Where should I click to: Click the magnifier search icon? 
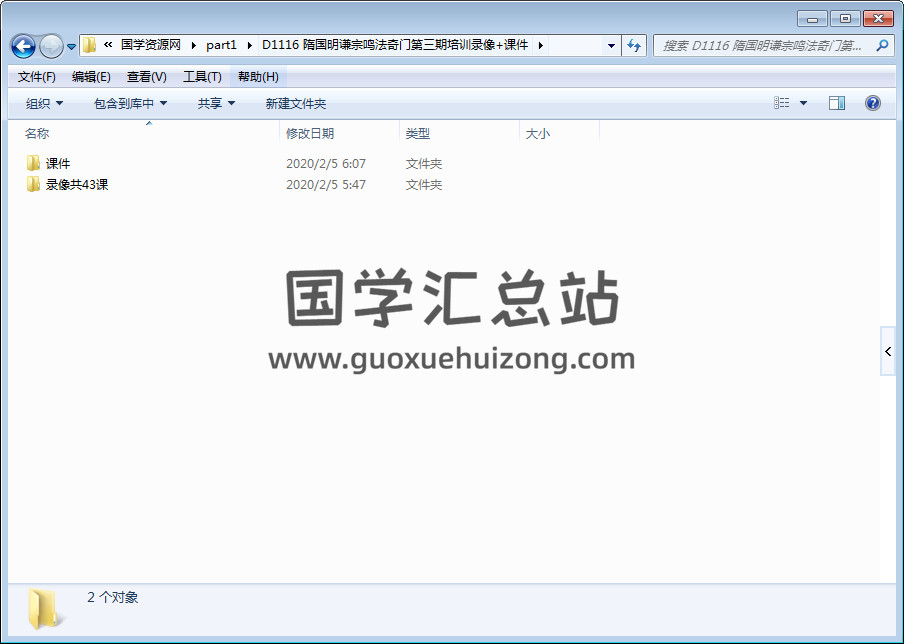[882, 45]
